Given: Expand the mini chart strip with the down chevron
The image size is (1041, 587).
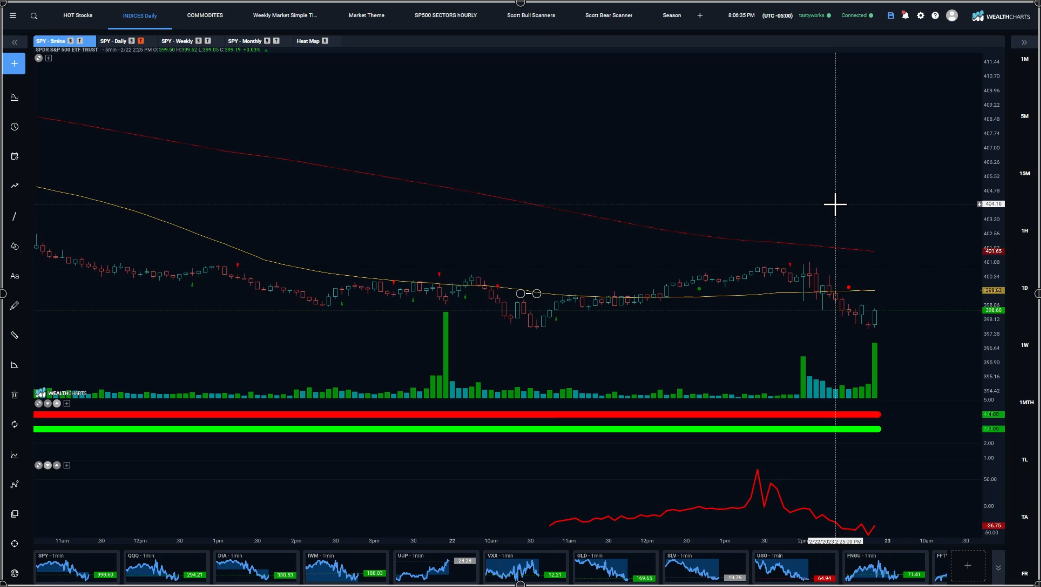Looking at the screenshot, I should [x=998, y=567].
